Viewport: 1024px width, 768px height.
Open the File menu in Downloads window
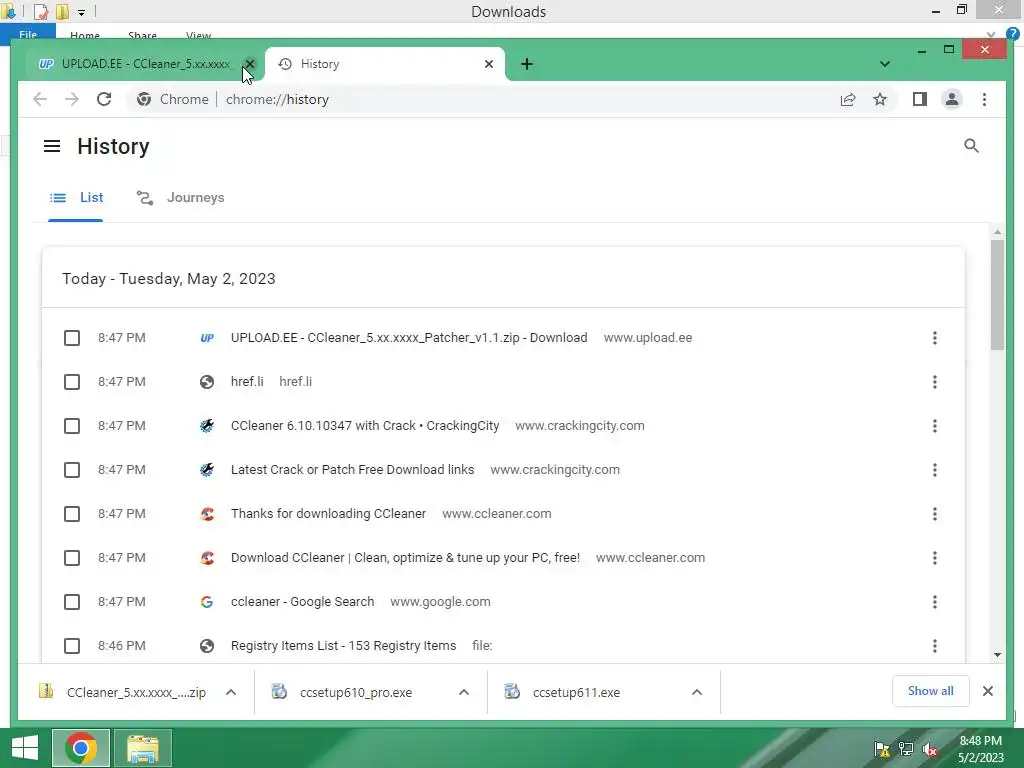click(x=28, y=34)
